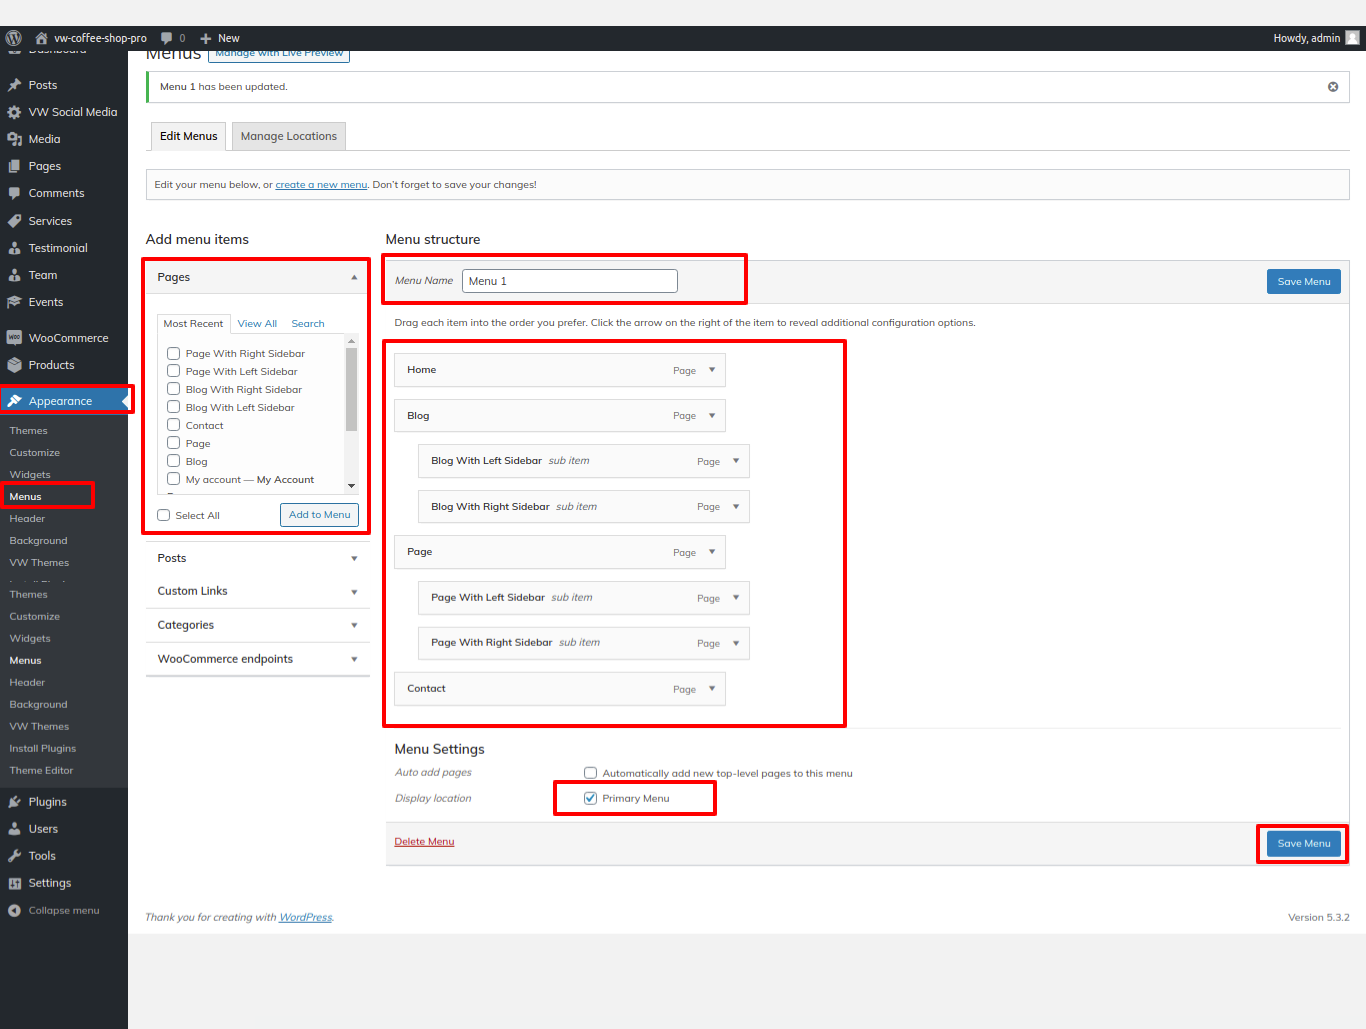The width and height of the screenshot is (1366, 1029).
Task: Open WooCommerce icon in the sidebar
Action: (14, 338)
